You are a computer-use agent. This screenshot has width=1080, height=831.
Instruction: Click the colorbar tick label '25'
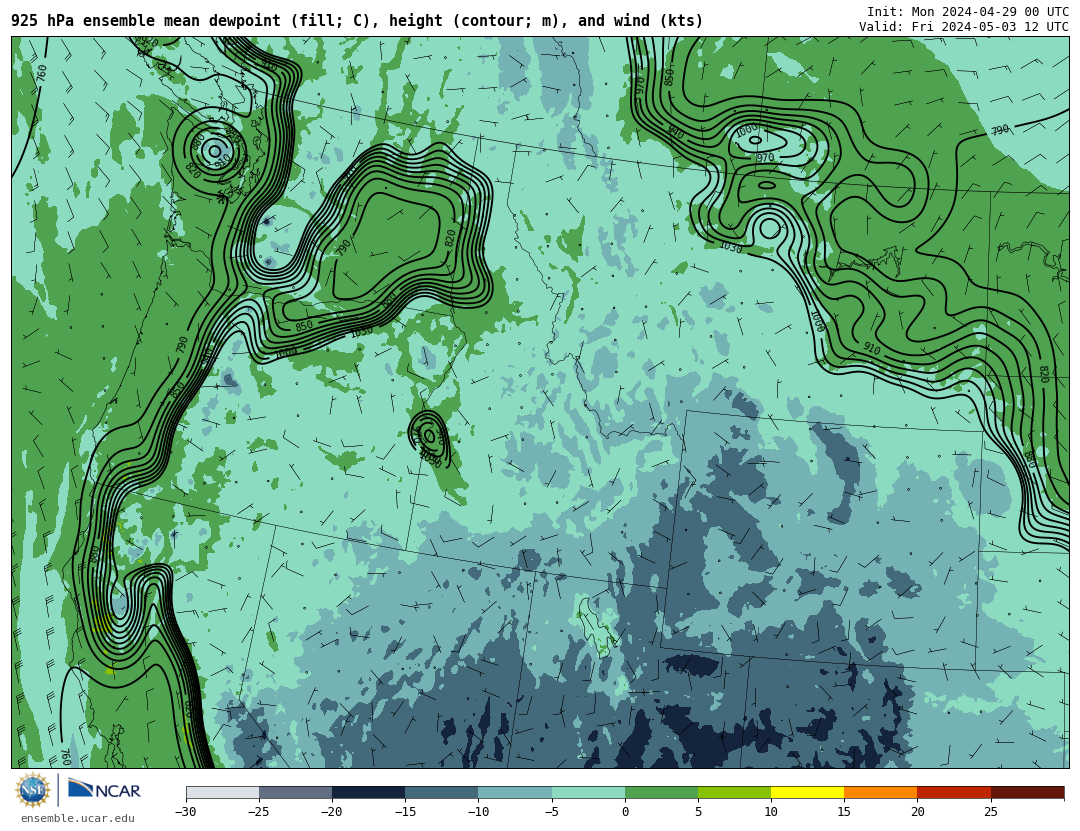pos(990,812)
